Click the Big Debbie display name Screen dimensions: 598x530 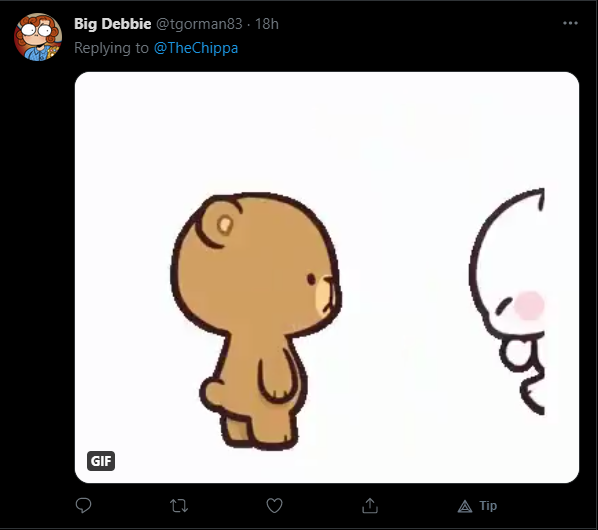coord(113,24)
